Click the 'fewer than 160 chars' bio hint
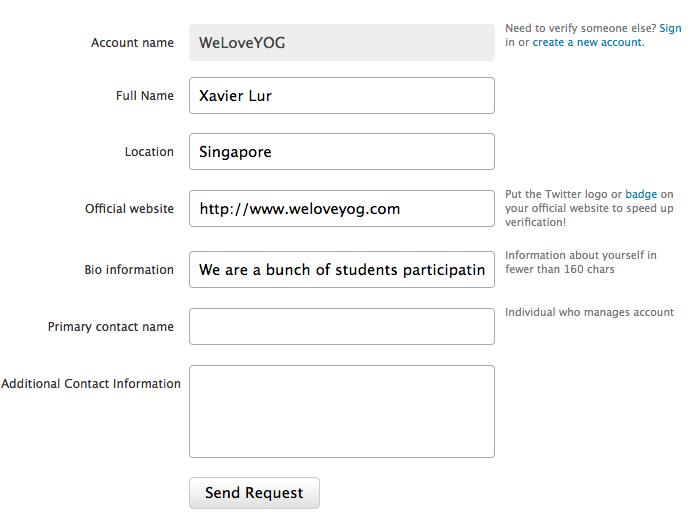The height and width of the screenshot is (524, 690). pyautogui.click(x=559, y=270)
